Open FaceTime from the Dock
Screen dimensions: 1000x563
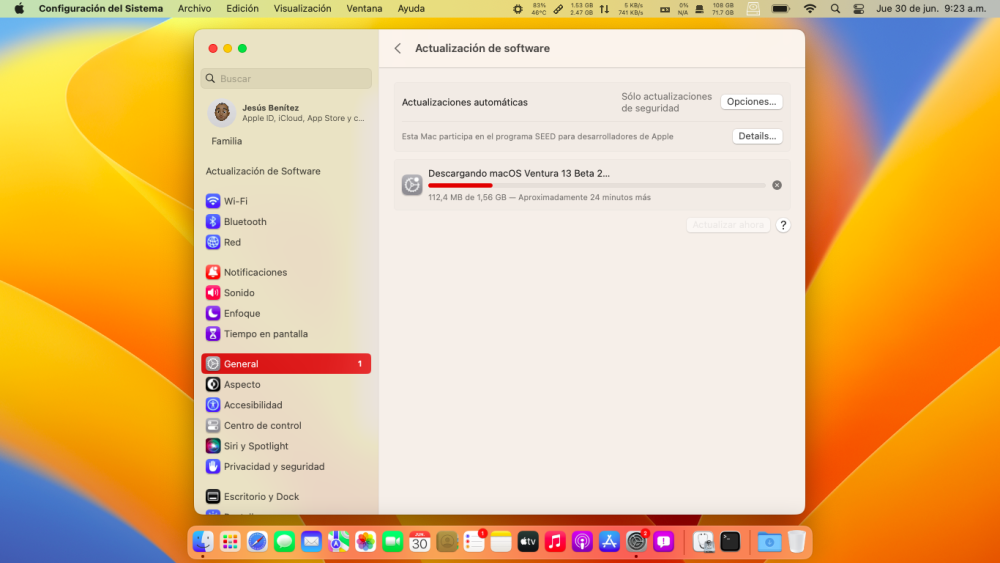tap(392, 542)
